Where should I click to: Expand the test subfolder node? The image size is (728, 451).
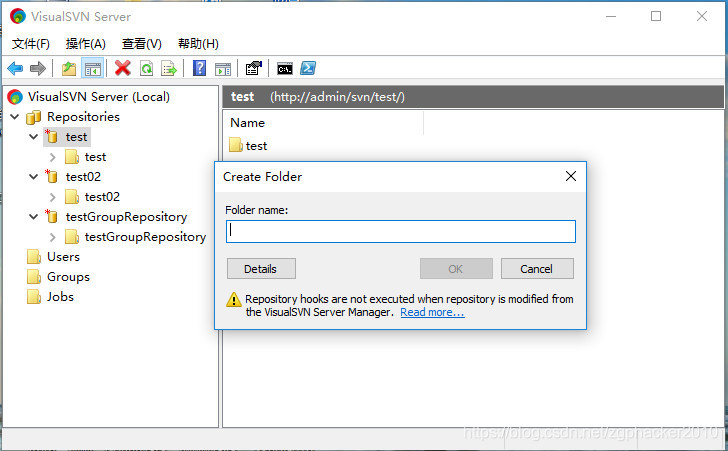pyautogui.click(x=52, y=157)
